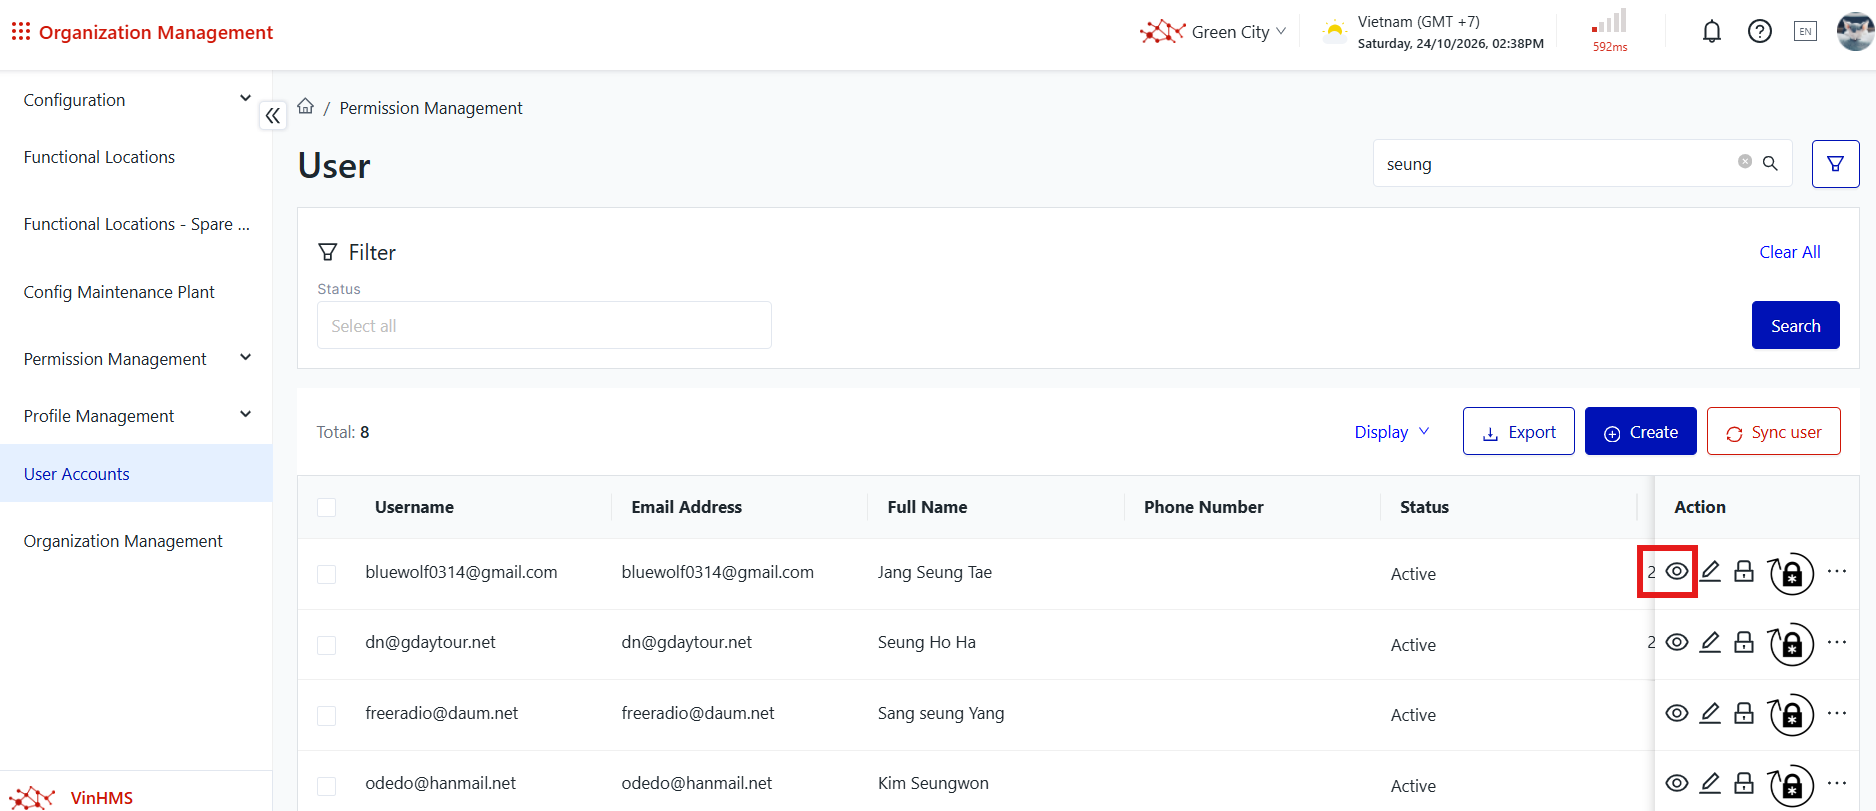Reset password for bluewolf0314@gmail.com
Viewport: 1876px width, 811px height.
tap(1791, 574)
